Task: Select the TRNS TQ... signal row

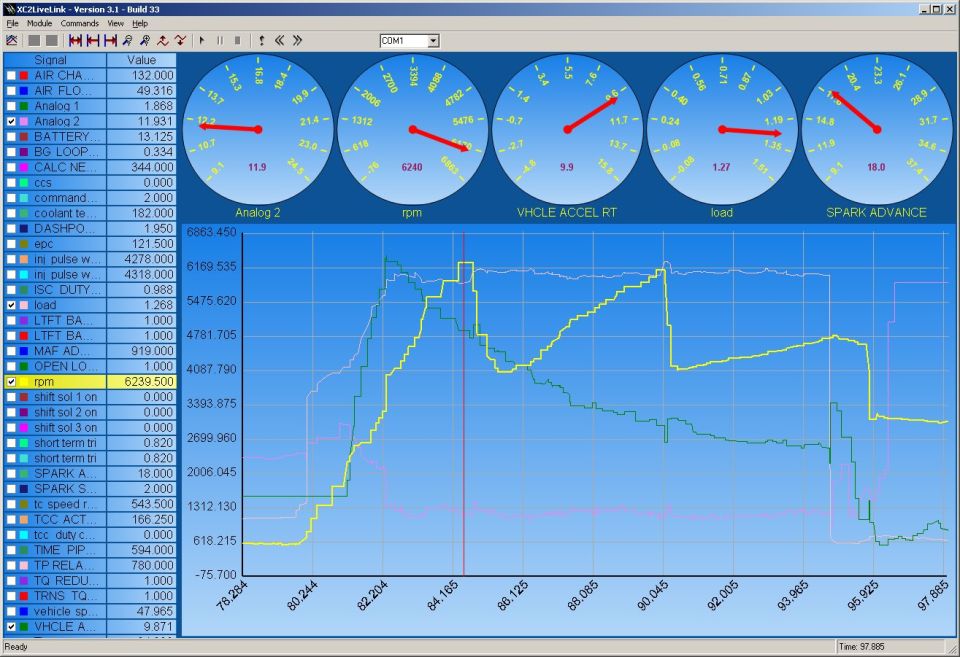Action: (90, 596)
